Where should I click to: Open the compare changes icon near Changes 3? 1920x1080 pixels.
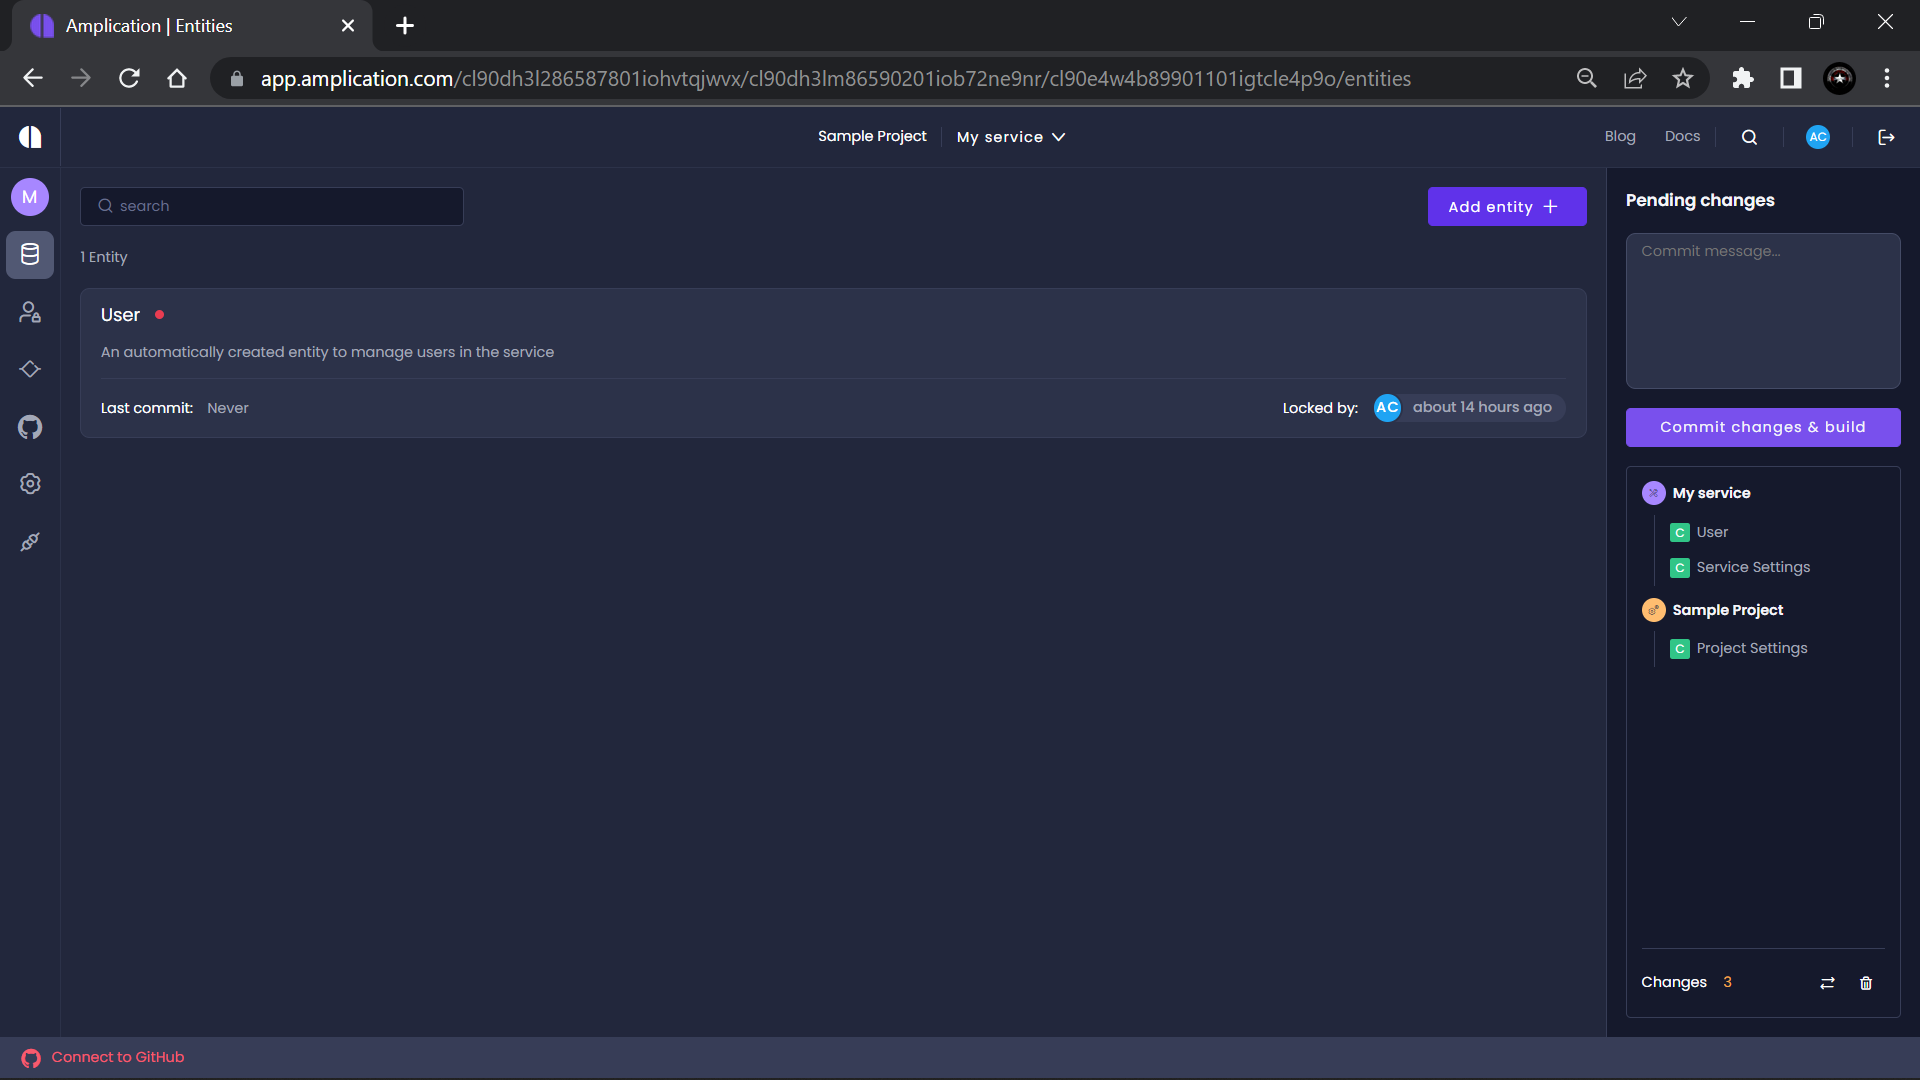(1826, 983)
